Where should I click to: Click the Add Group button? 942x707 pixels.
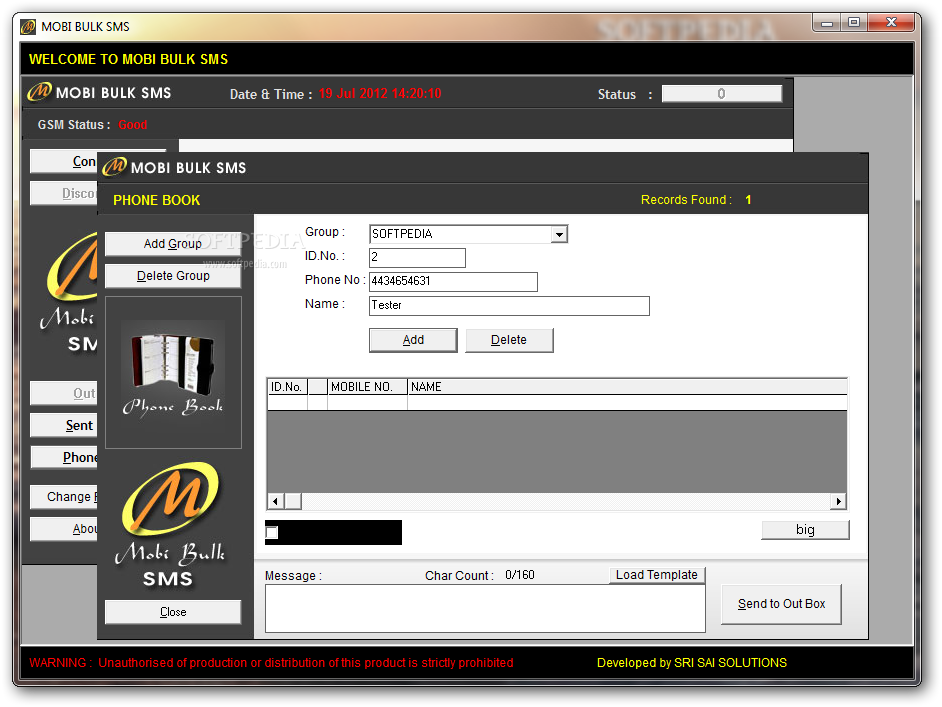click(x=173, y=244)
